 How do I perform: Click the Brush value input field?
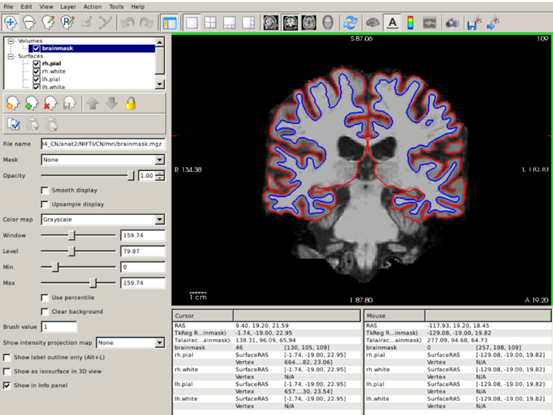coord(59,327)
